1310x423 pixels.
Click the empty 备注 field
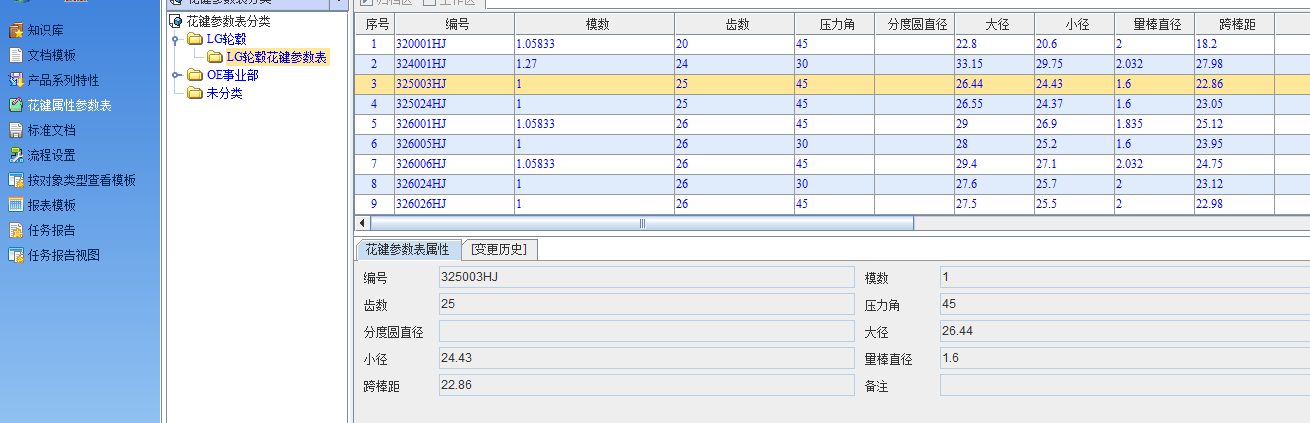coord(1125,385)
